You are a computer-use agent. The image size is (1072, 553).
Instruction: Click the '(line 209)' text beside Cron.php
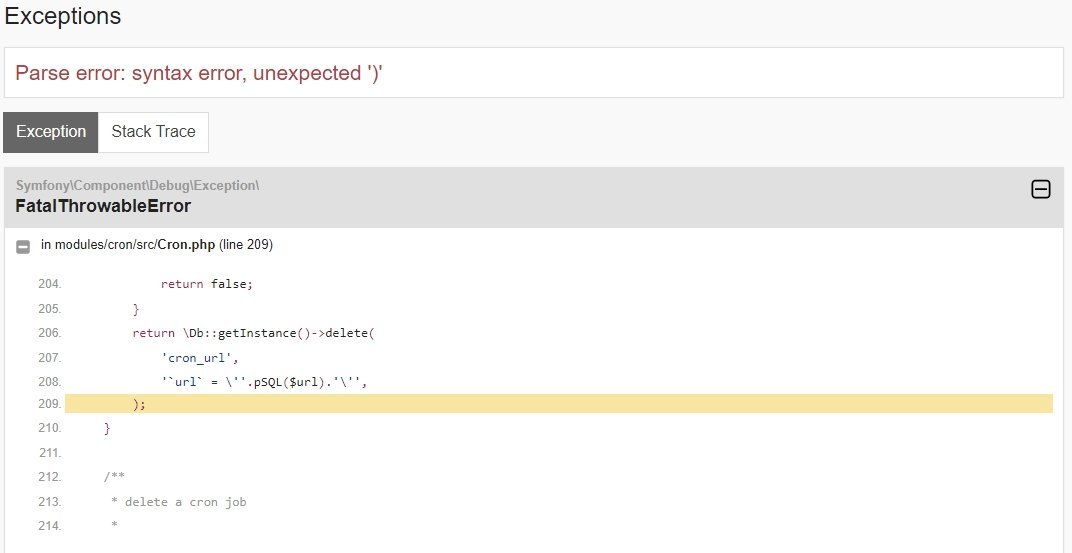pyautogui.click(x=245, y=245)
